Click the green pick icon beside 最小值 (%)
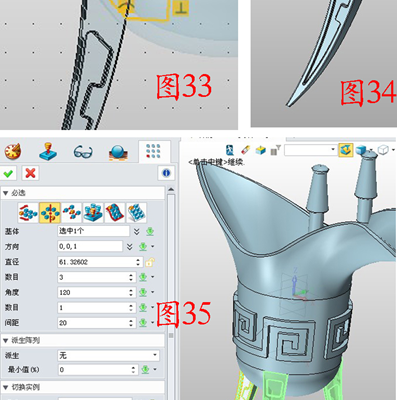Viewport: 397px width, 400px height. coord(145,369)
